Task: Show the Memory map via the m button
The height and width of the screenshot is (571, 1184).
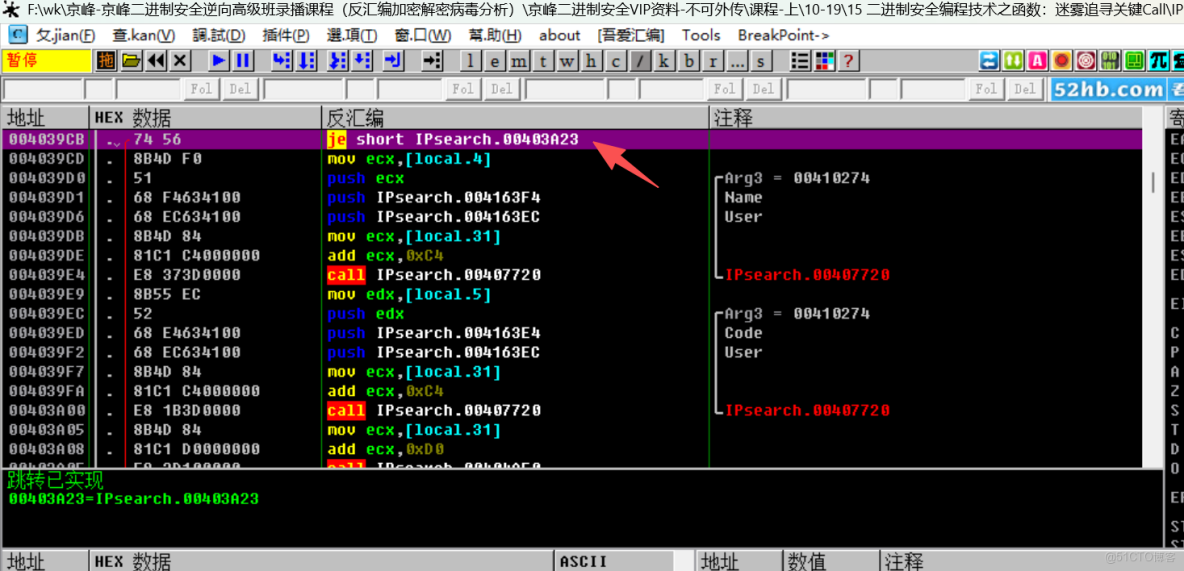Action: (519, 61)
